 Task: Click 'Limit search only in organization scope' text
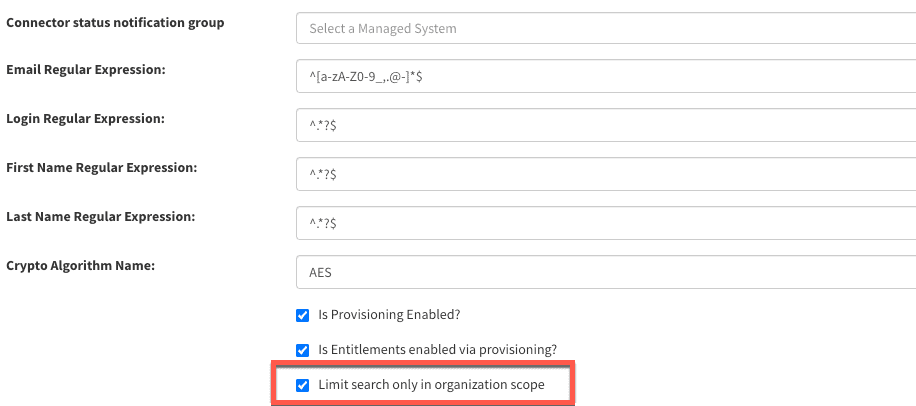pos(431,385)
